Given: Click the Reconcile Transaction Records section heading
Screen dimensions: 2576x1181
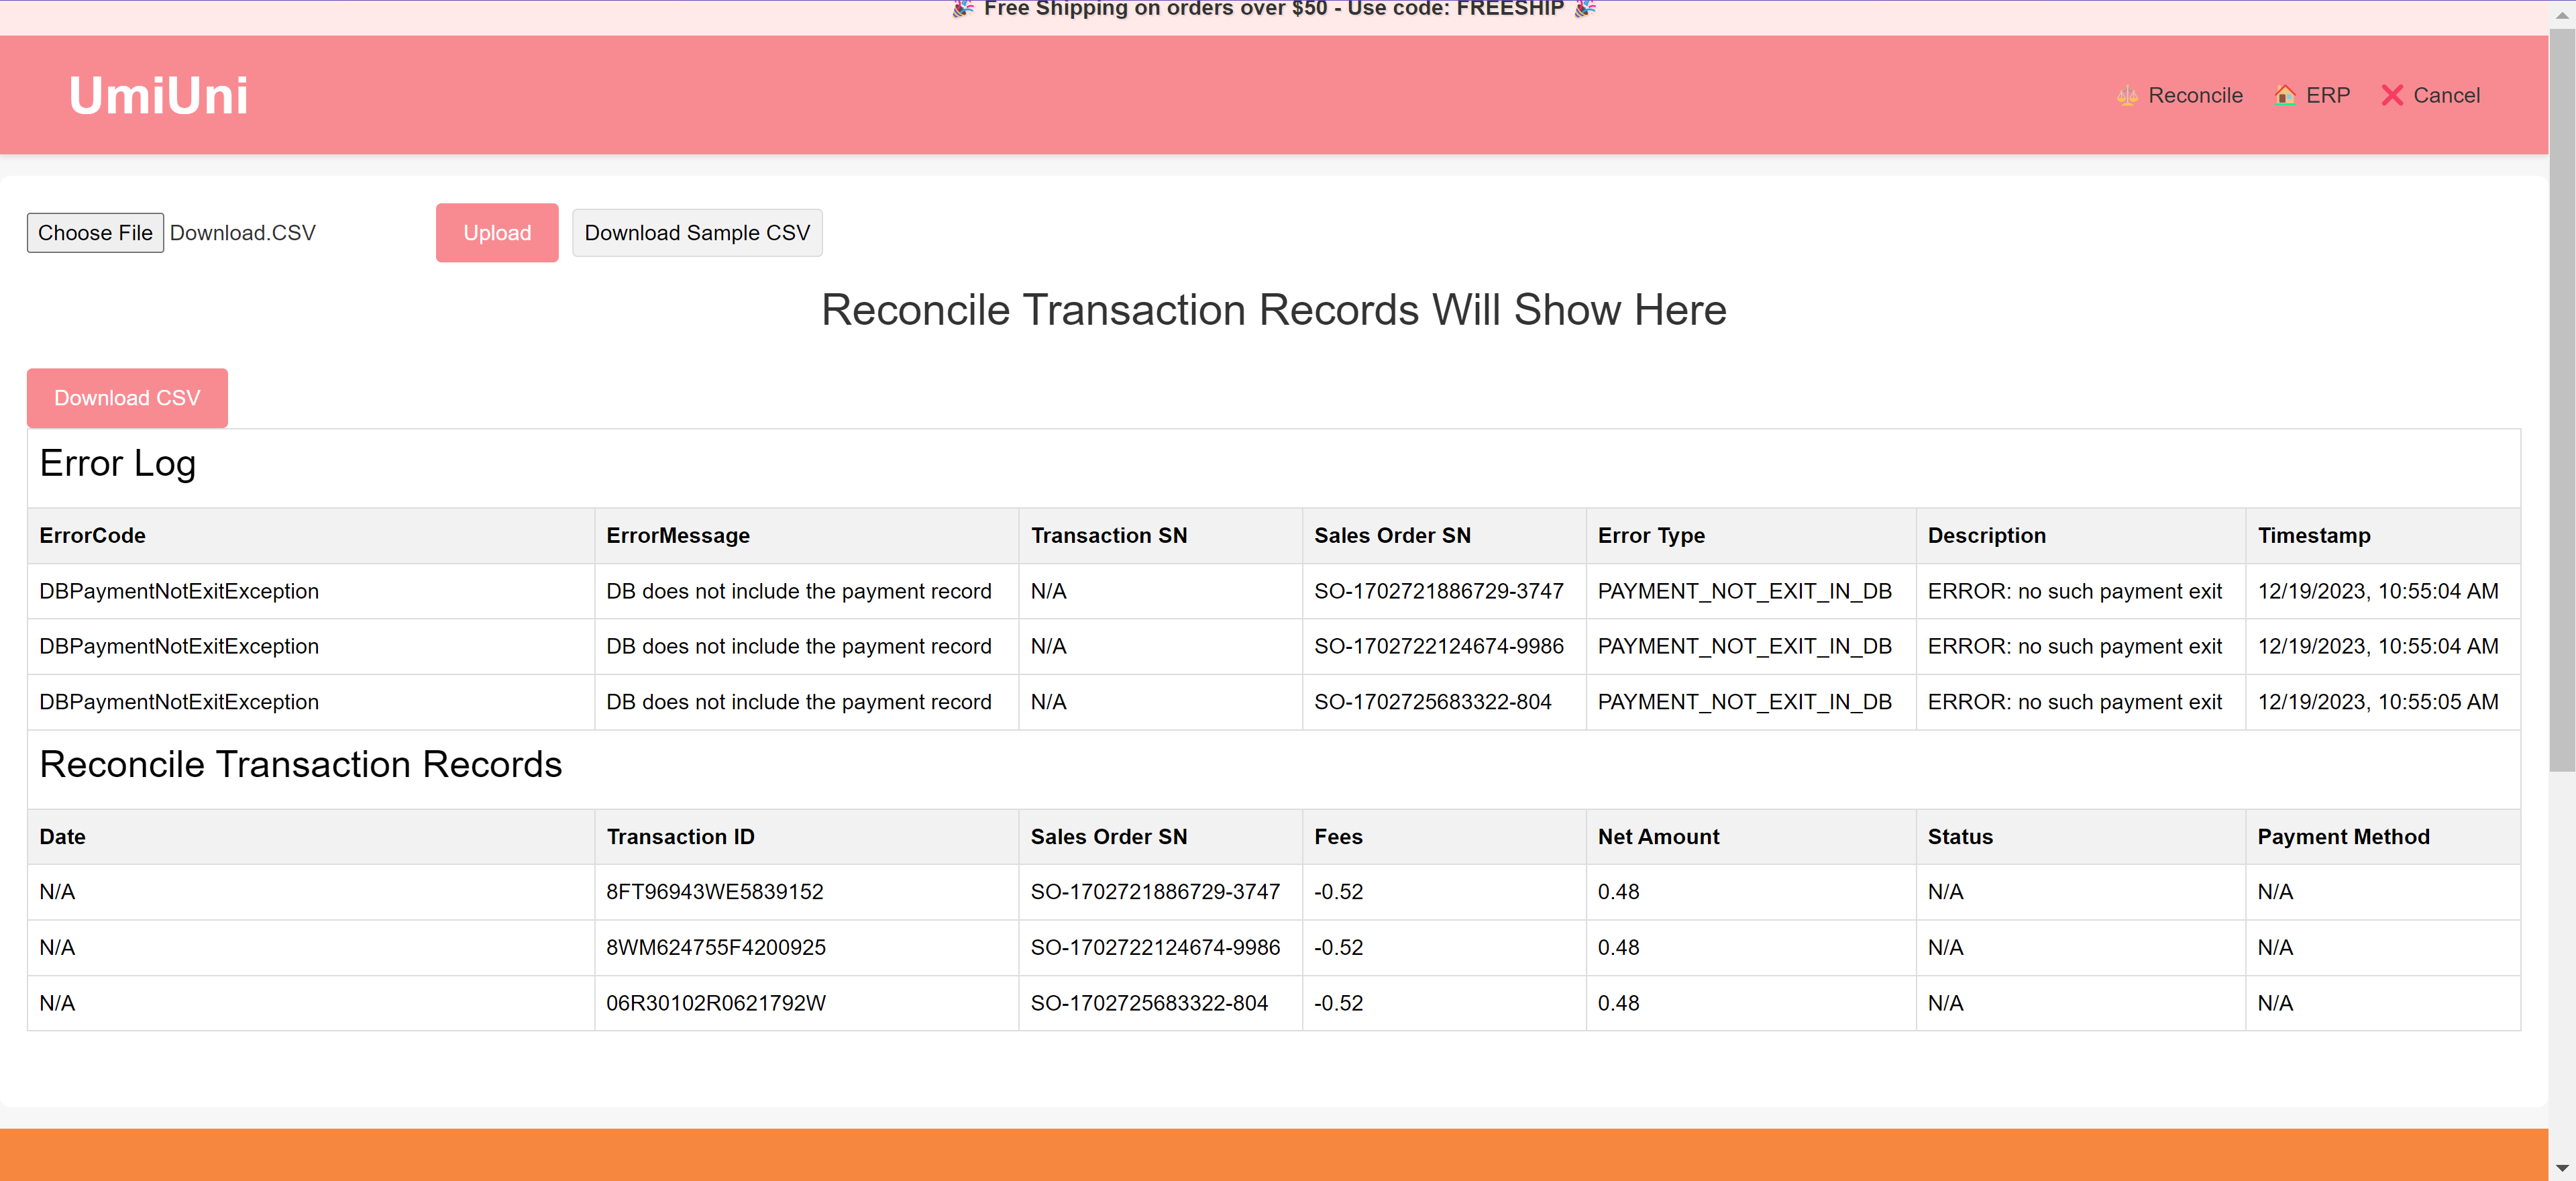Looking at the screenshot, I should (x=300, y=765).
